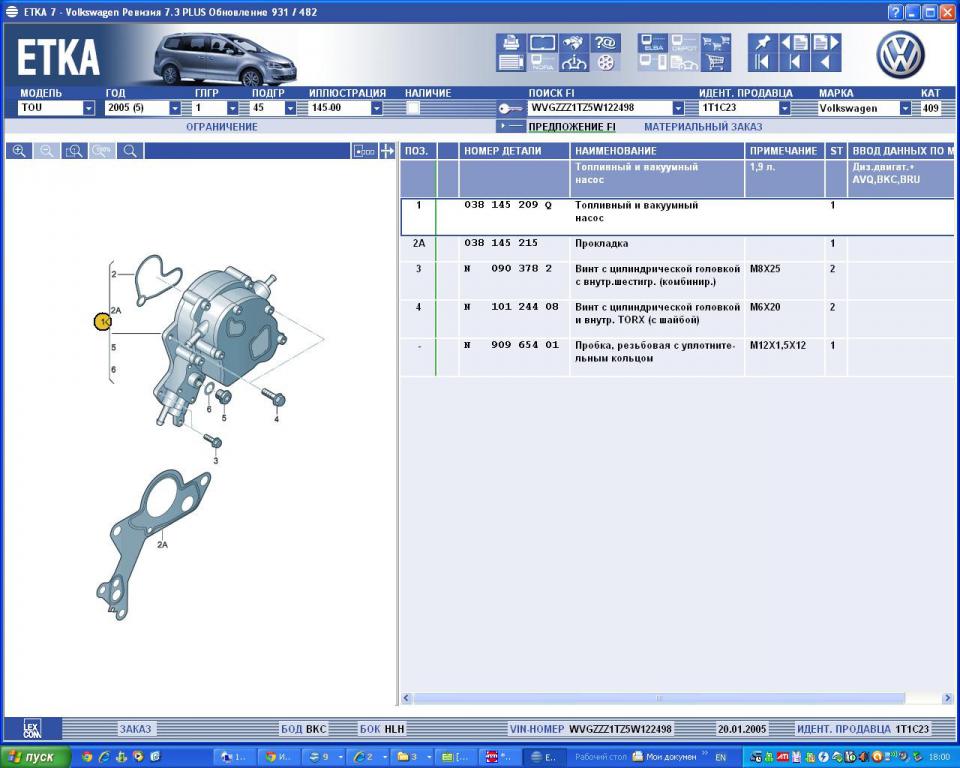
Task: Expand the ИДЕНТ. ПРОДАВЦА dropdown
Action: click(784, 108)
